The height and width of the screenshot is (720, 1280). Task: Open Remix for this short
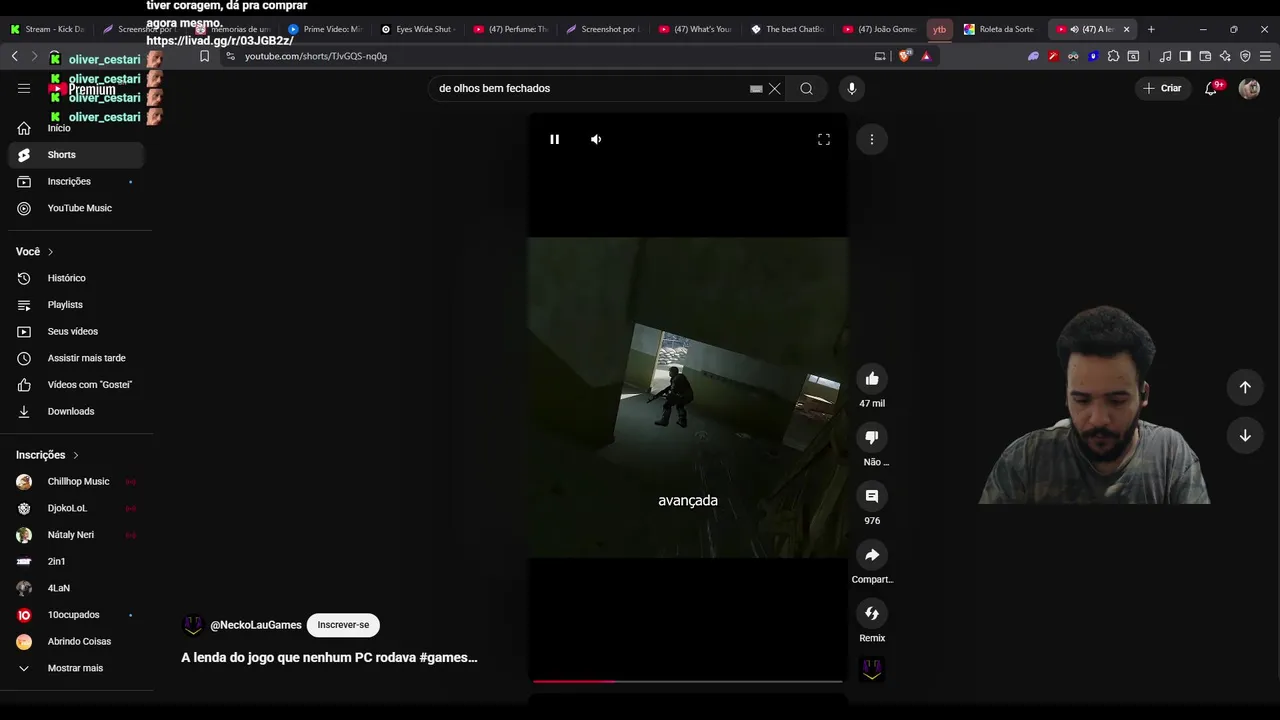click(x=872, y=613)
